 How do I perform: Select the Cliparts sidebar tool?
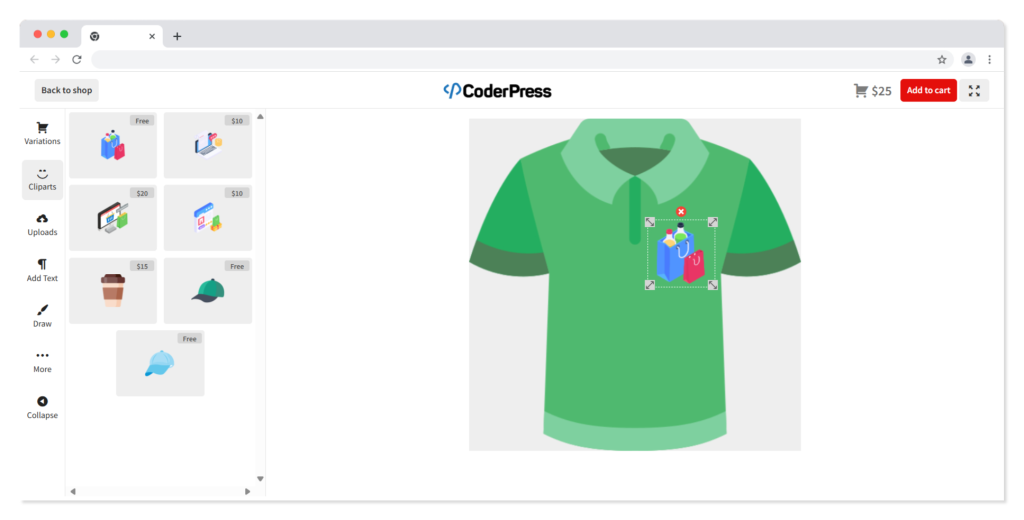42,179
